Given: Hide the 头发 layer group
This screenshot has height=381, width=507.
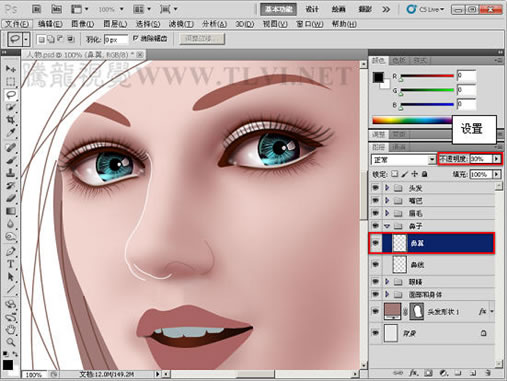Looking at the screenshot, I should 375,188.
